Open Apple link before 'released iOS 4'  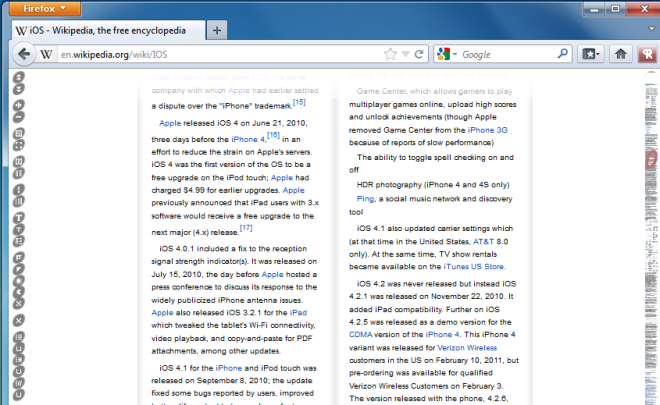(170, 123)
